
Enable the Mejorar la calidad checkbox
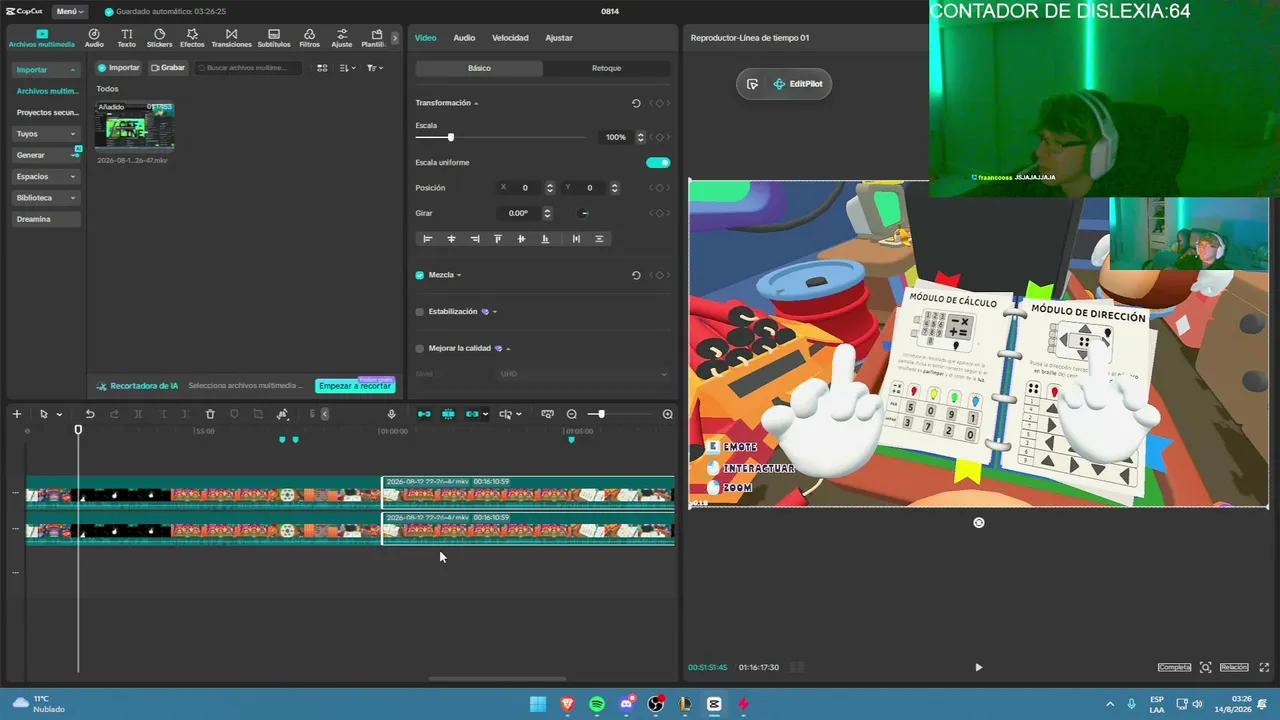tap(420, 349)
